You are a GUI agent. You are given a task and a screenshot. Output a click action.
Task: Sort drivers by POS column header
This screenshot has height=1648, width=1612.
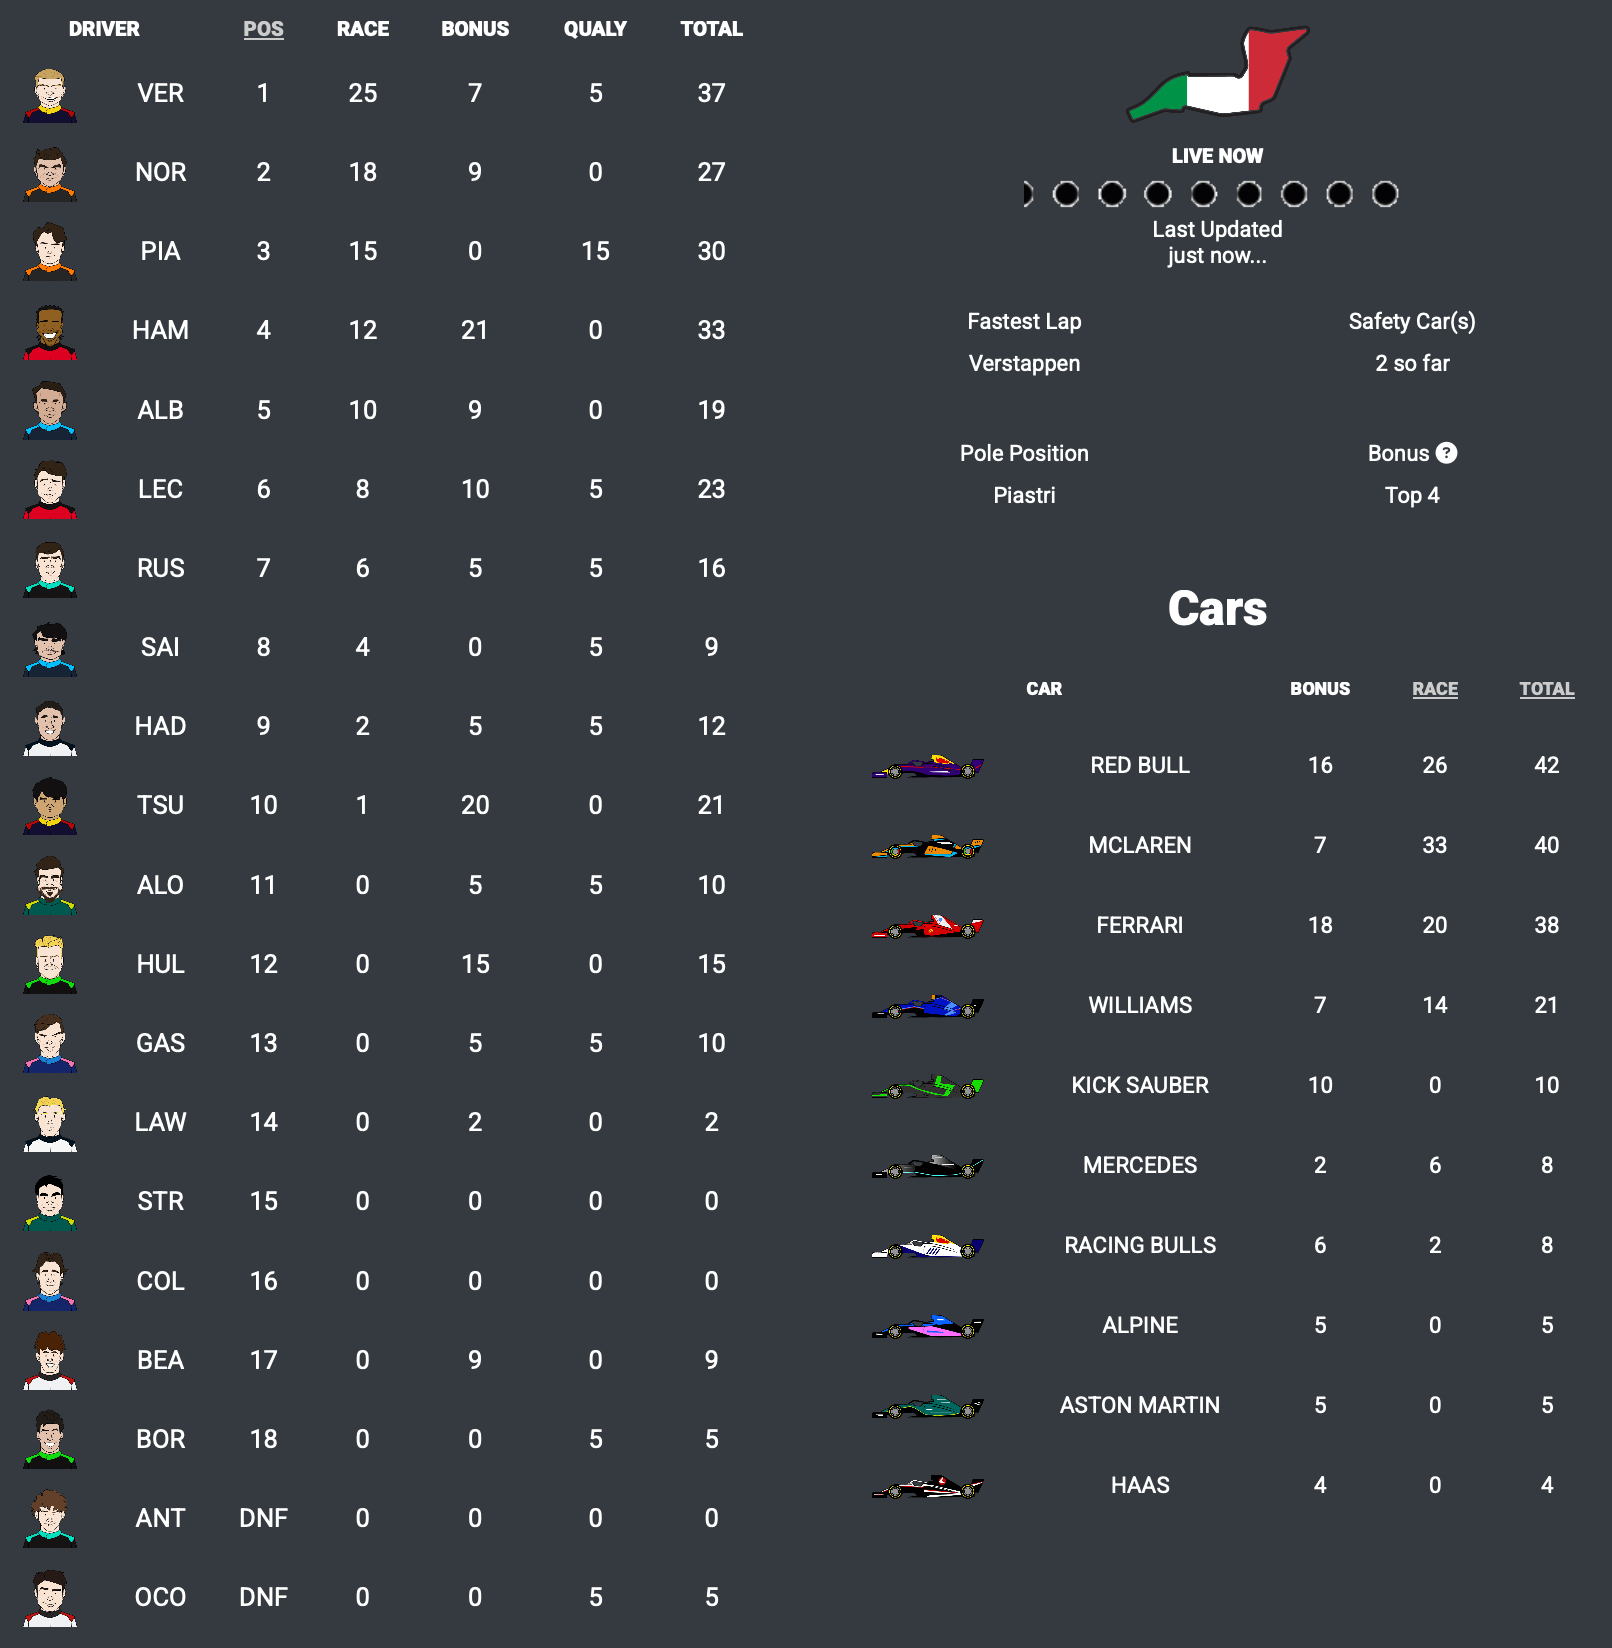(x=263, y=29)
